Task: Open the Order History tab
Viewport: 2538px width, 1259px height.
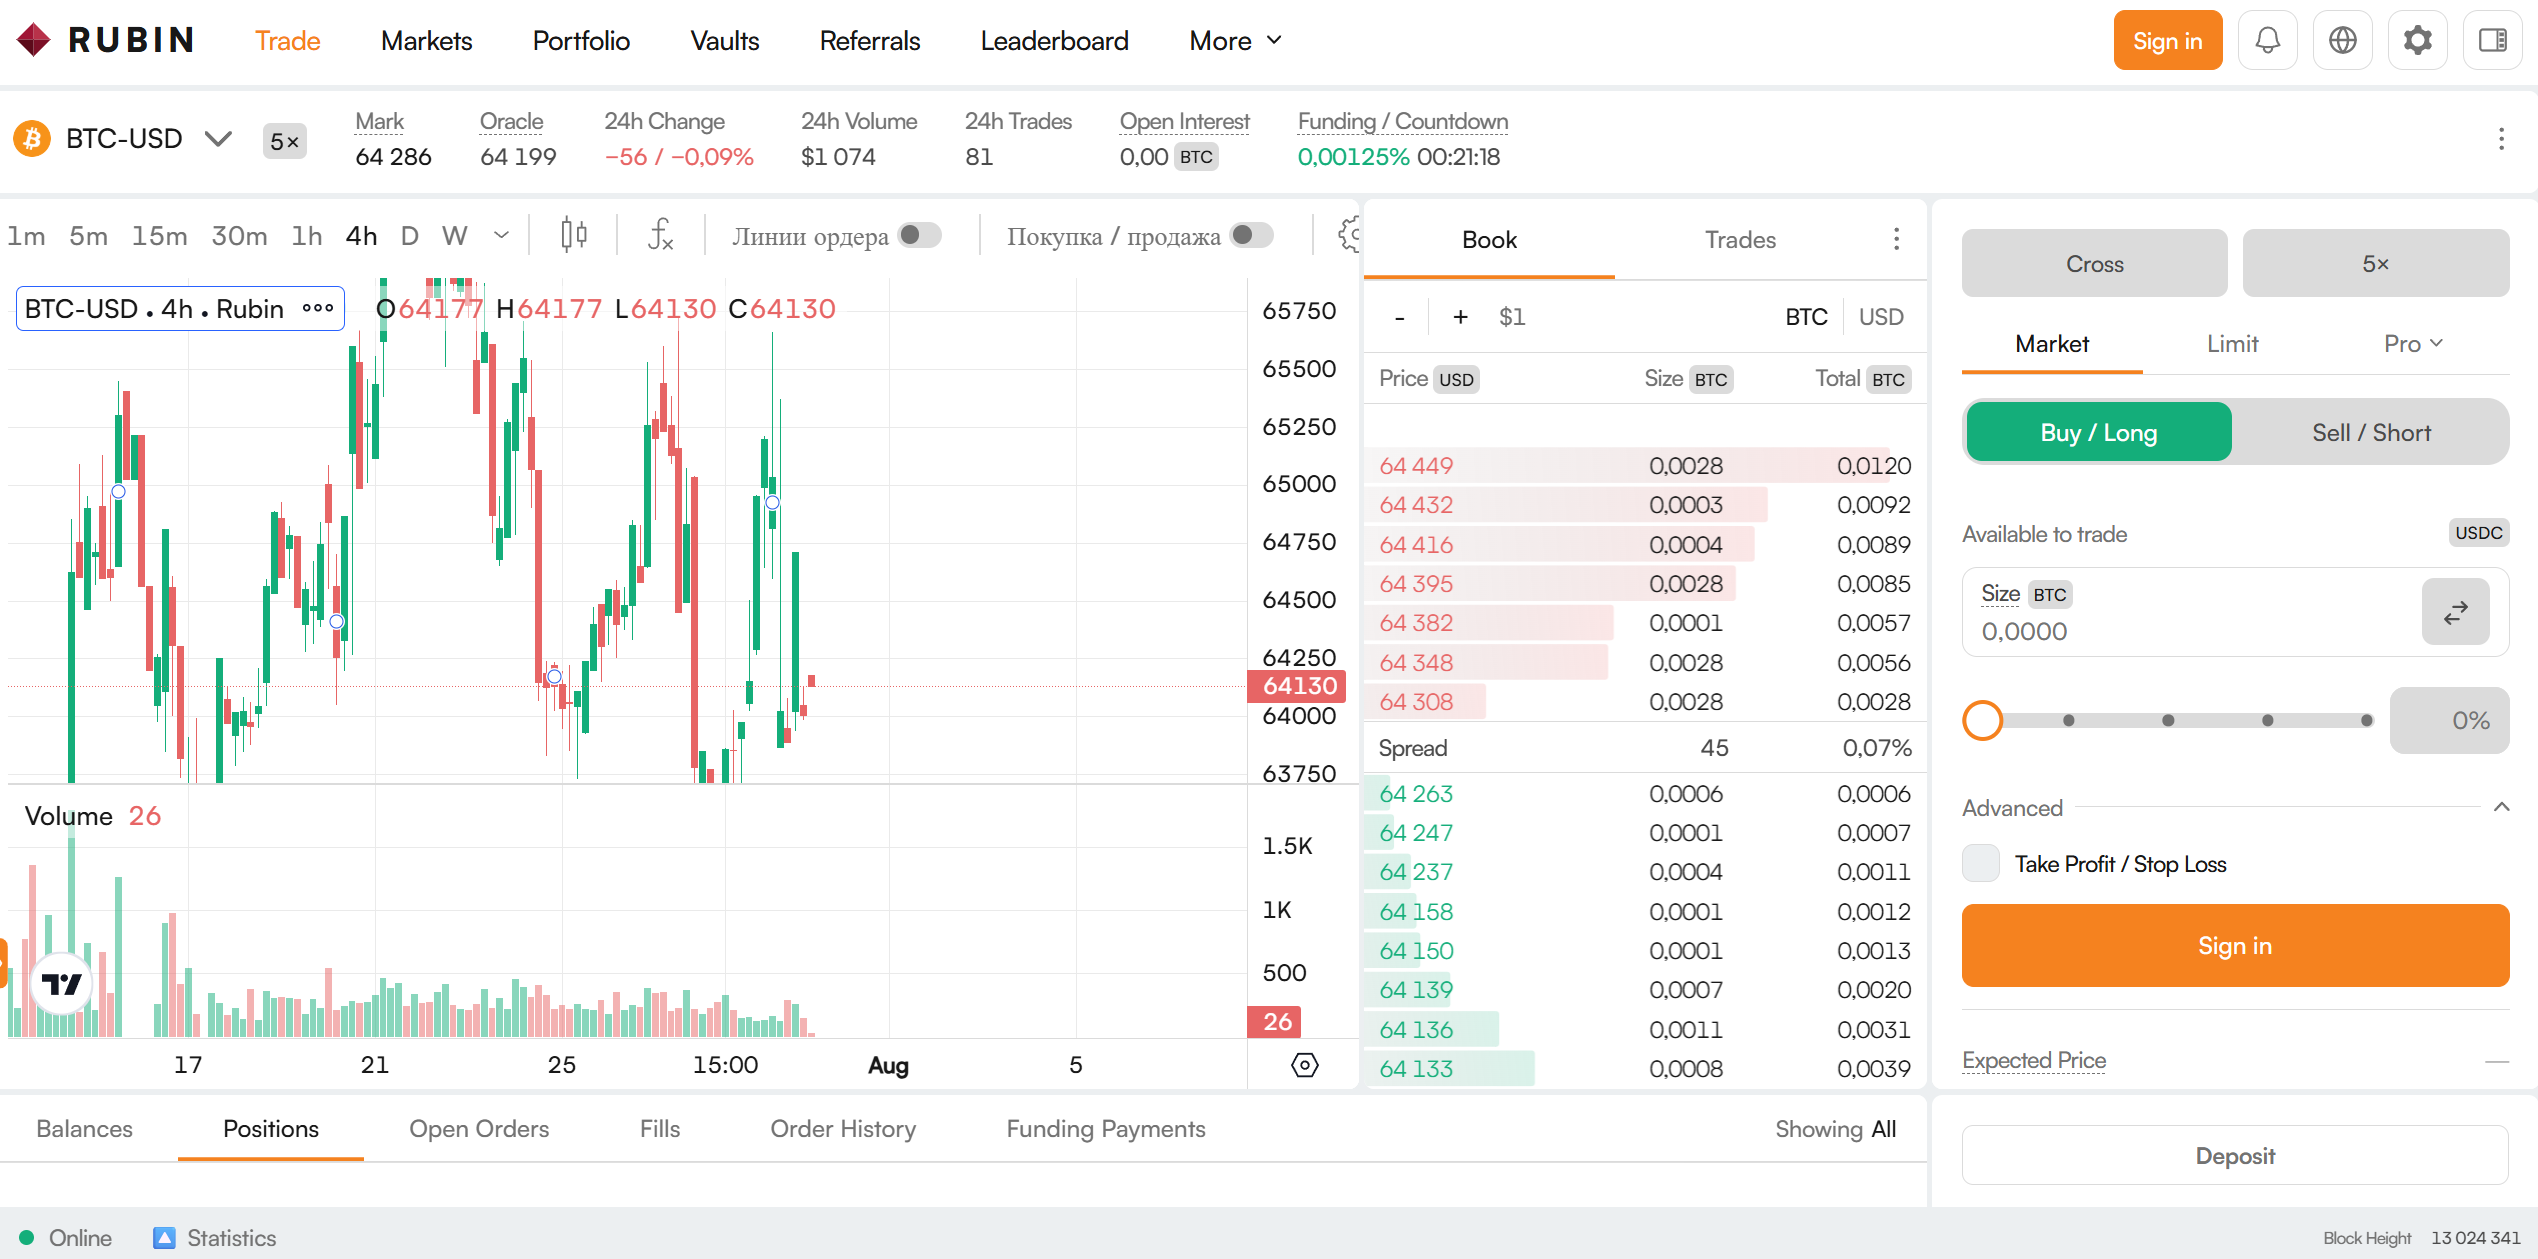Action: point(843,1129)
